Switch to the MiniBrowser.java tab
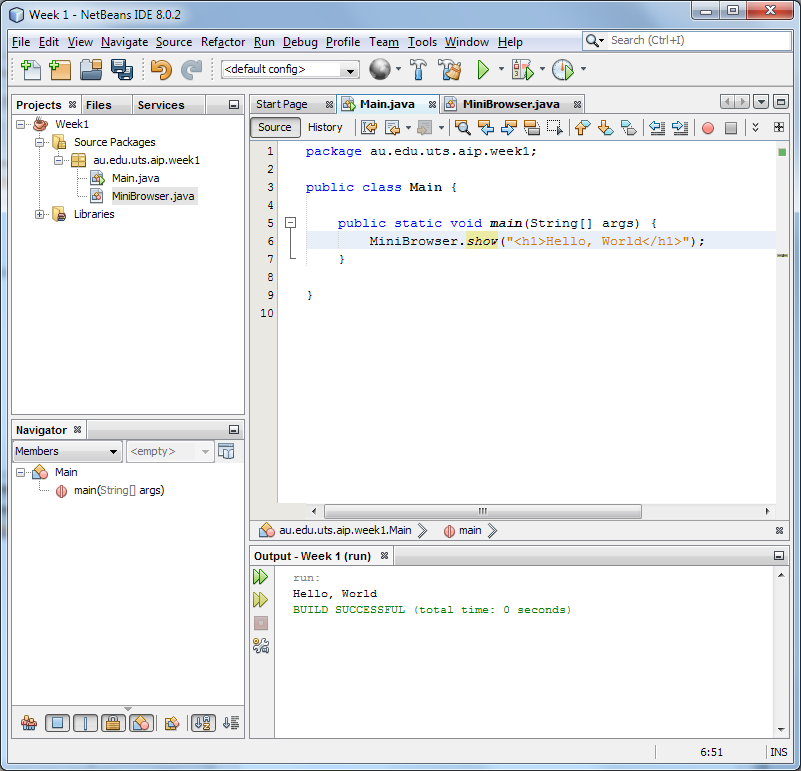The height and width of the screenshot is (771, 801). coord(510,104)
